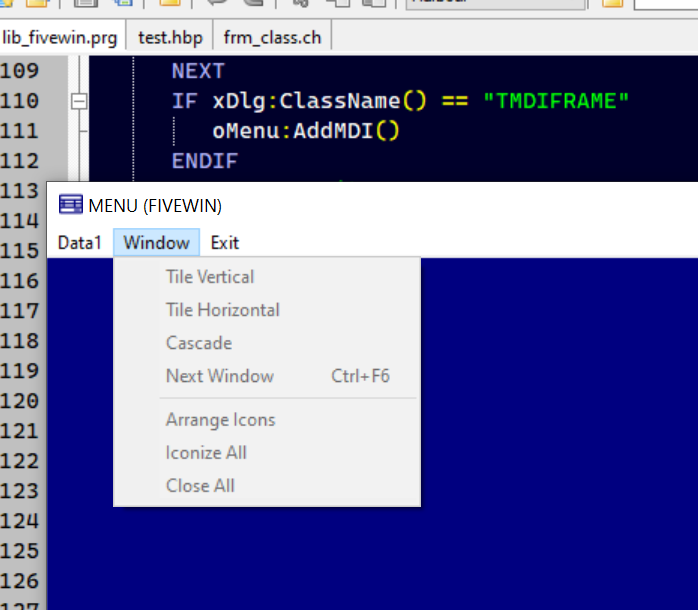This screenshot has width=698, height=610.
Task: Select Tile Vertical from the Window menu
Action: pyautogui.click(x=267, y=277)
